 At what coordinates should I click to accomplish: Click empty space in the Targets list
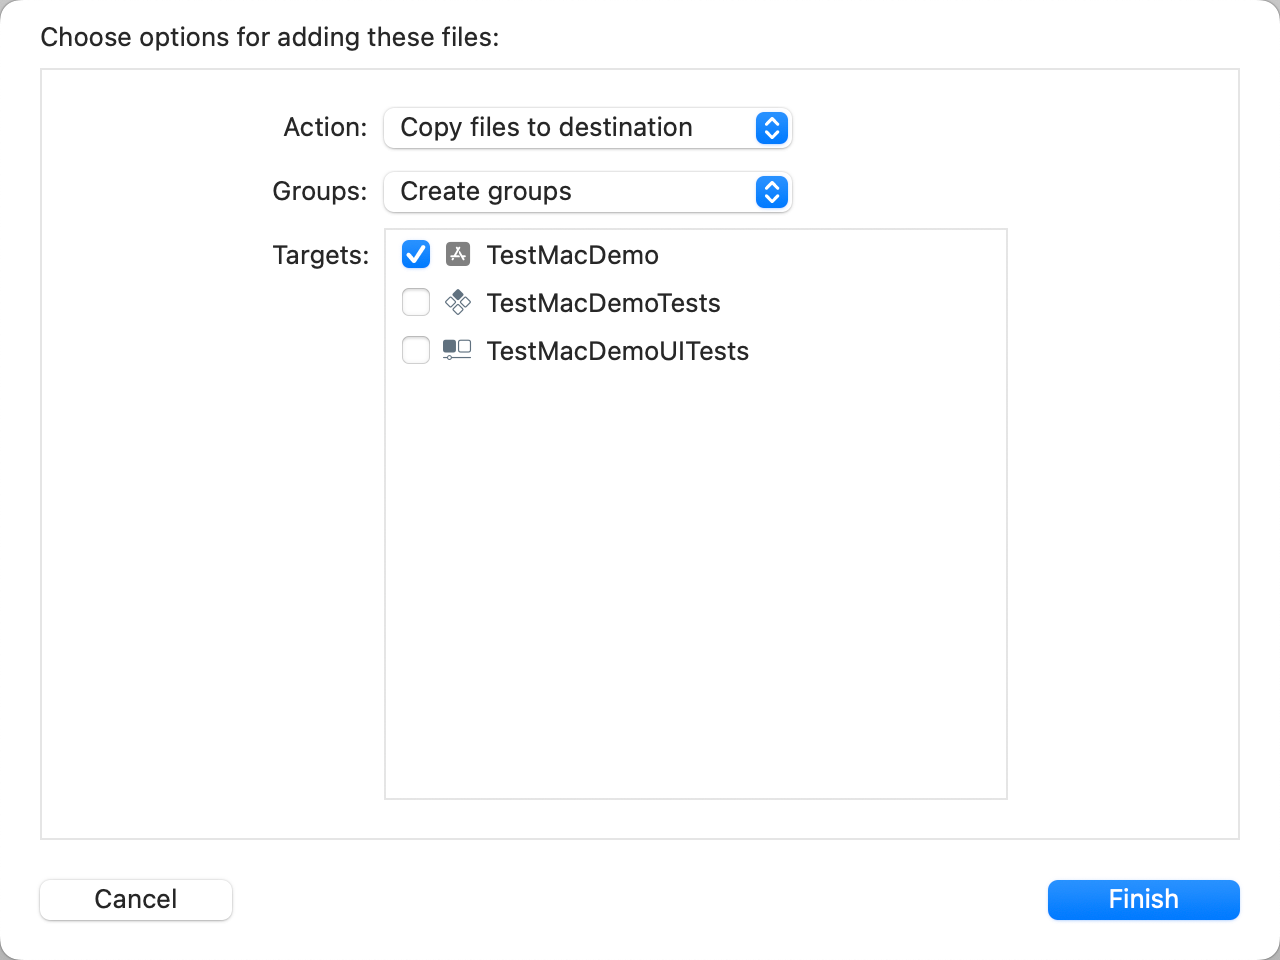pyautogui.click(x=695, y=580)
